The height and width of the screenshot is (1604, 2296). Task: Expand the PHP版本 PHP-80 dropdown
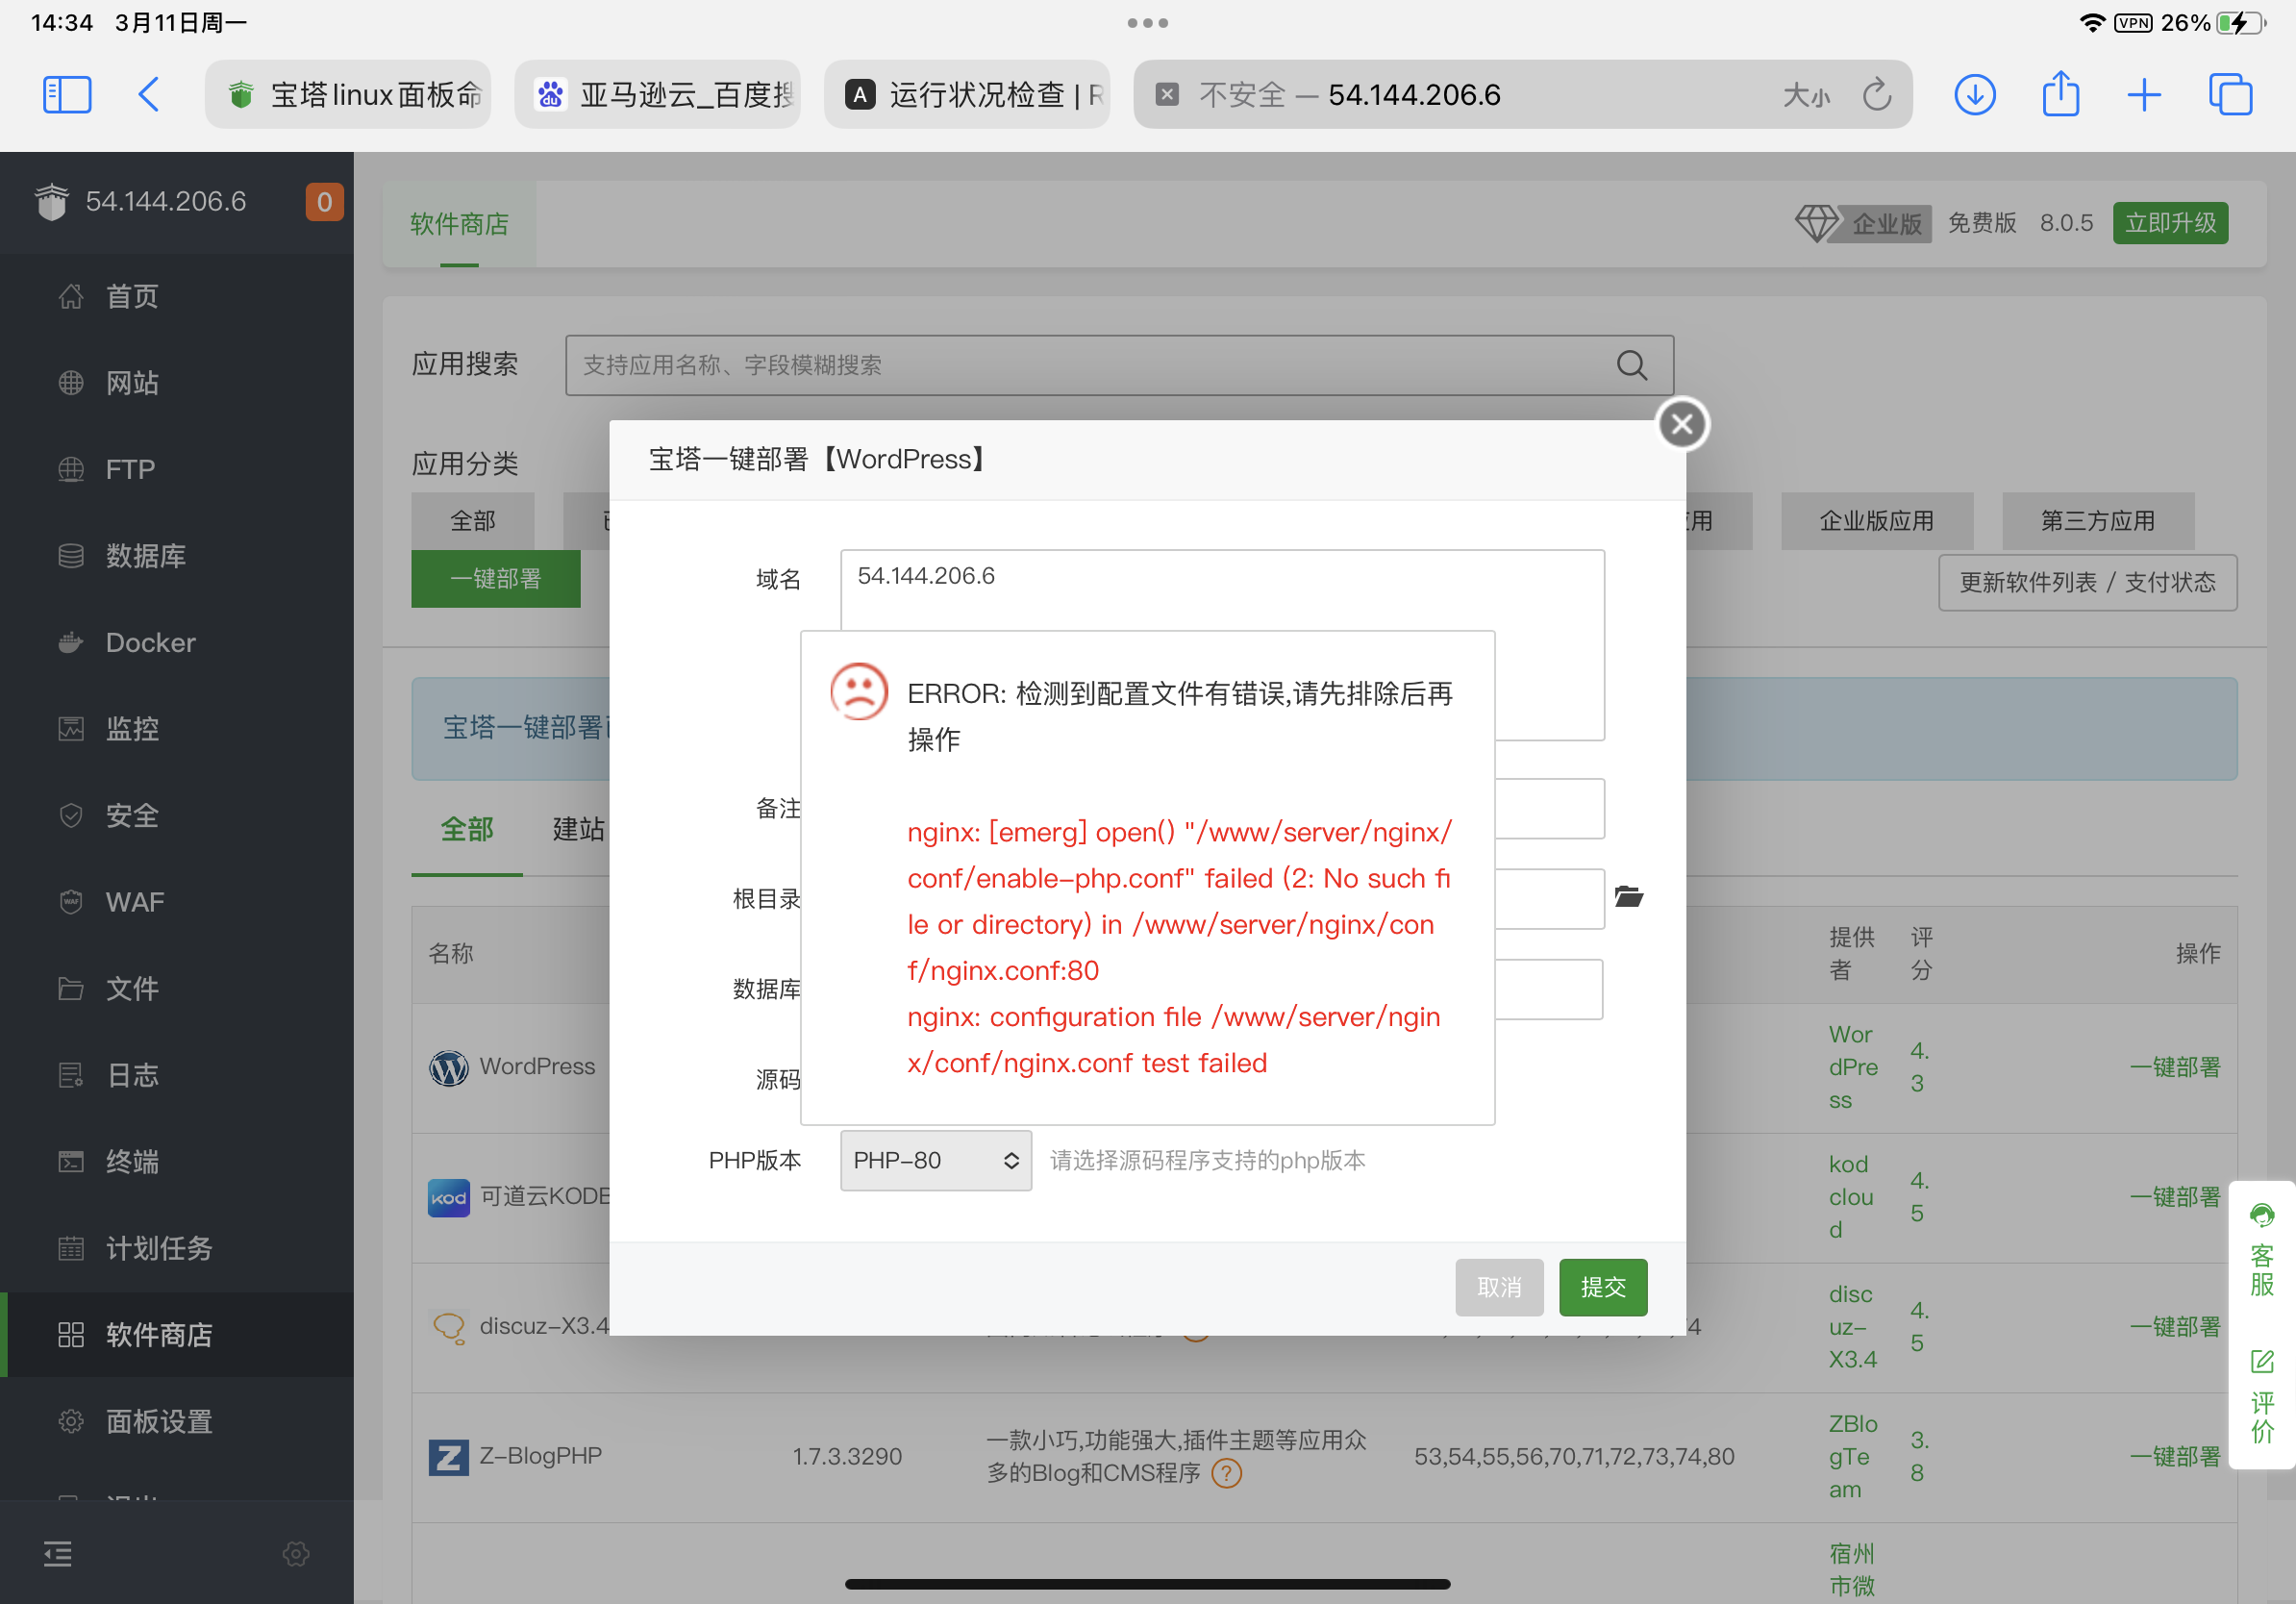click(x=936, y=1160)
